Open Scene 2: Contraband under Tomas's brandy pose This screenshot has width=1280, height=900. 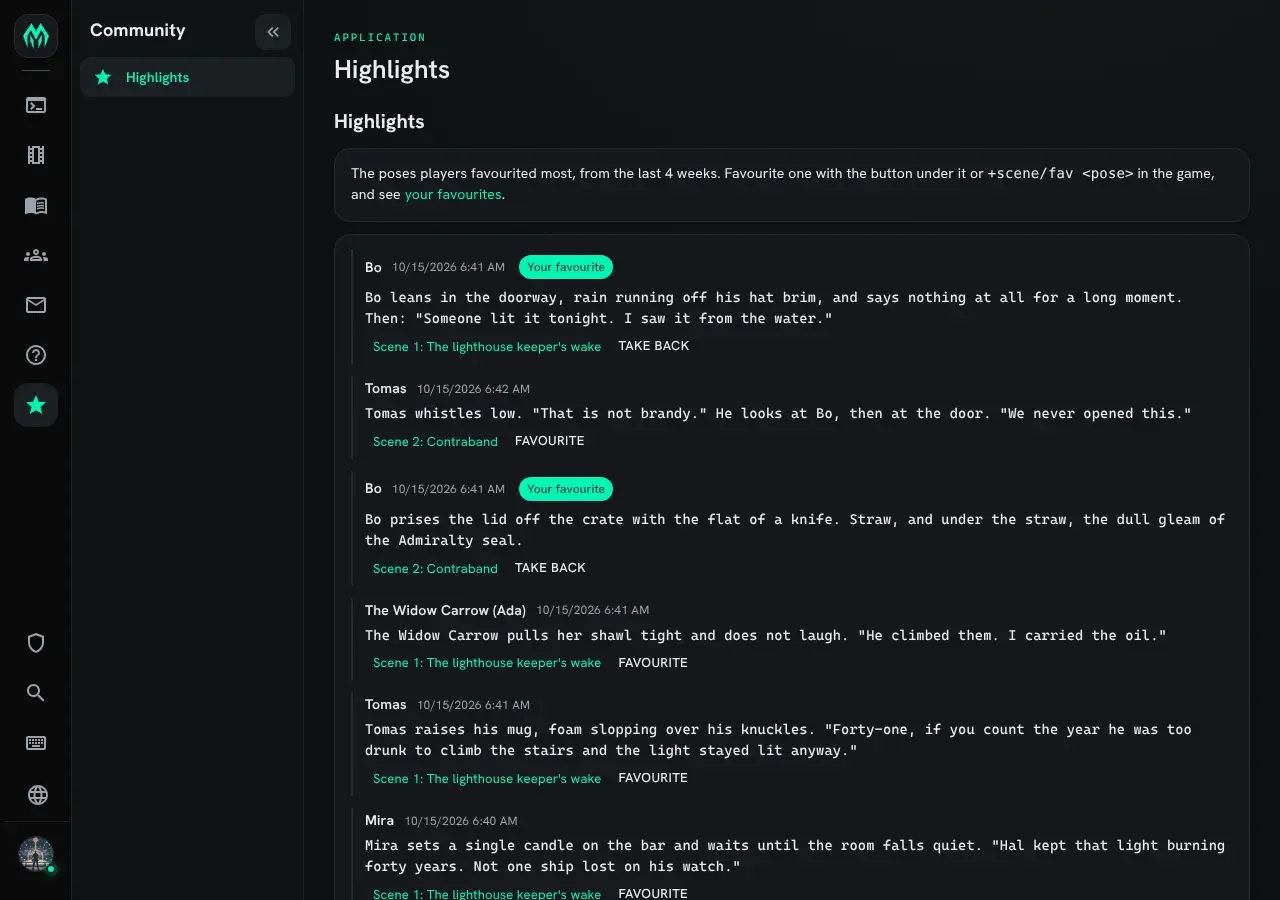435,441
